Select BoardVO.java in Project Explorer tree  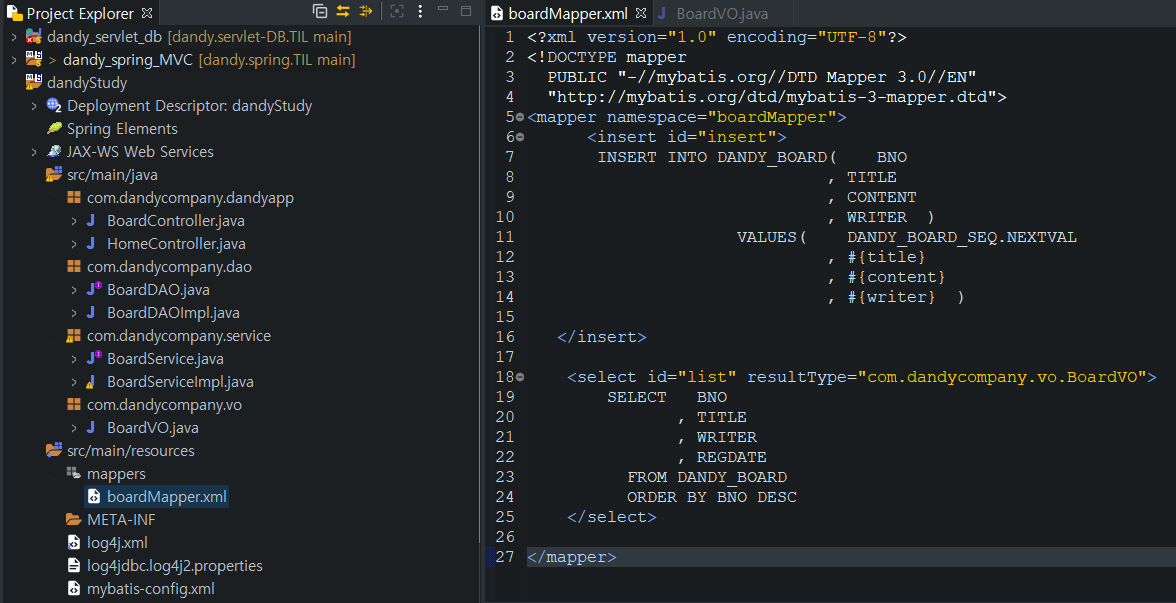[153, 428]
